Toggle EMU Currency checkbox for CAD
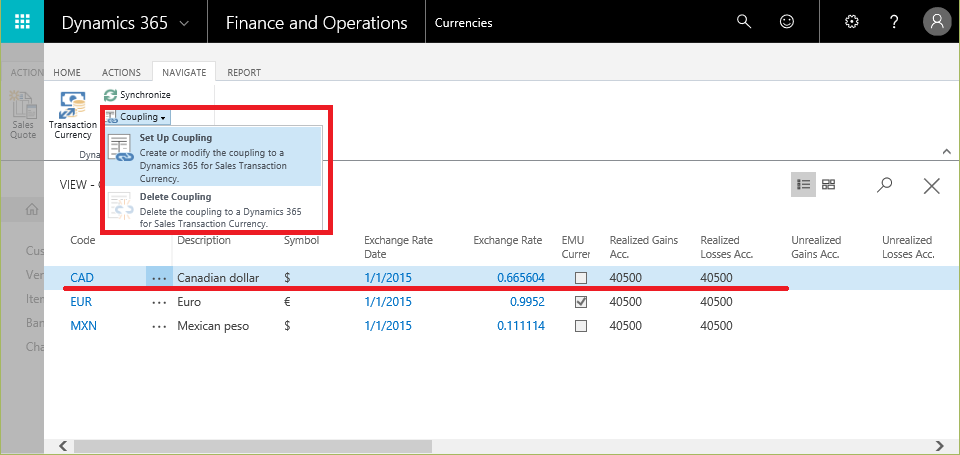The height and width of the screenshot is (455, 960). (581, 278)
